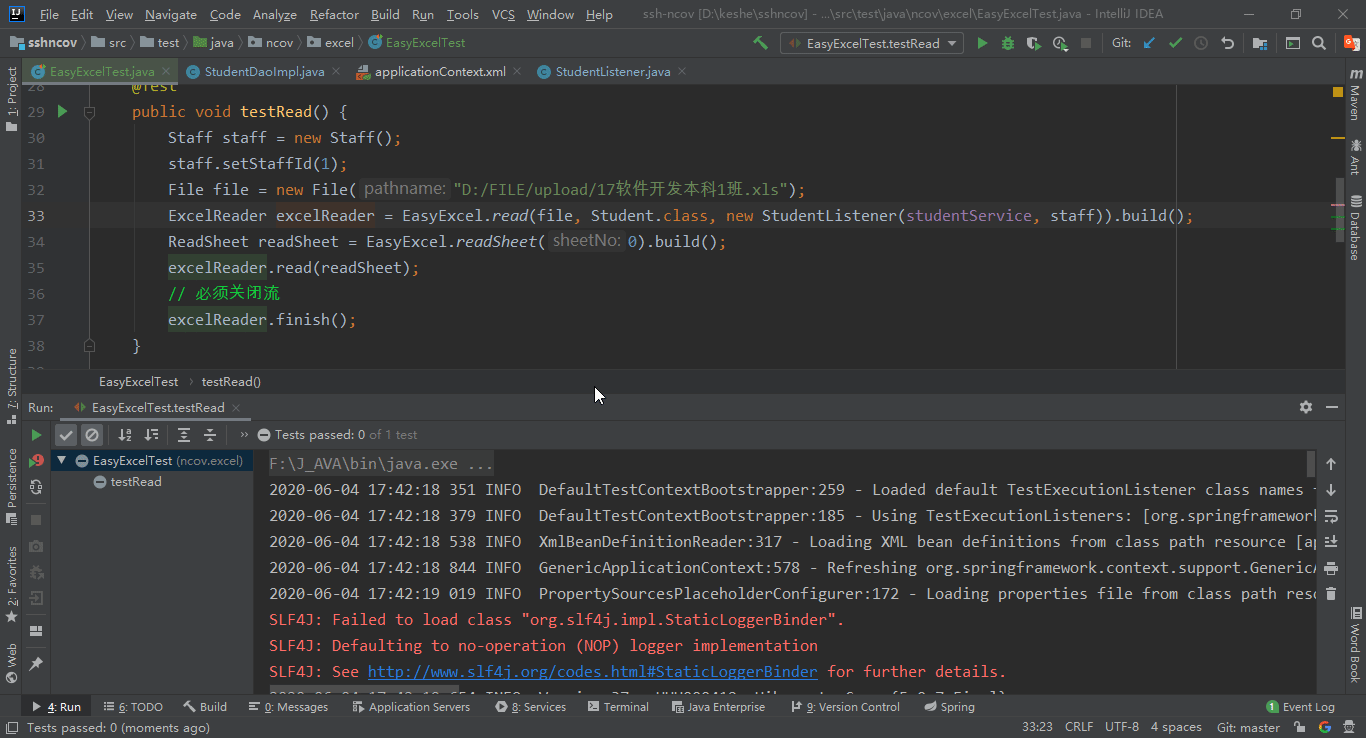Open Version Control tool window
Image resolution: width=1366 pixels, height=738 pixels.
click(846, 707)
